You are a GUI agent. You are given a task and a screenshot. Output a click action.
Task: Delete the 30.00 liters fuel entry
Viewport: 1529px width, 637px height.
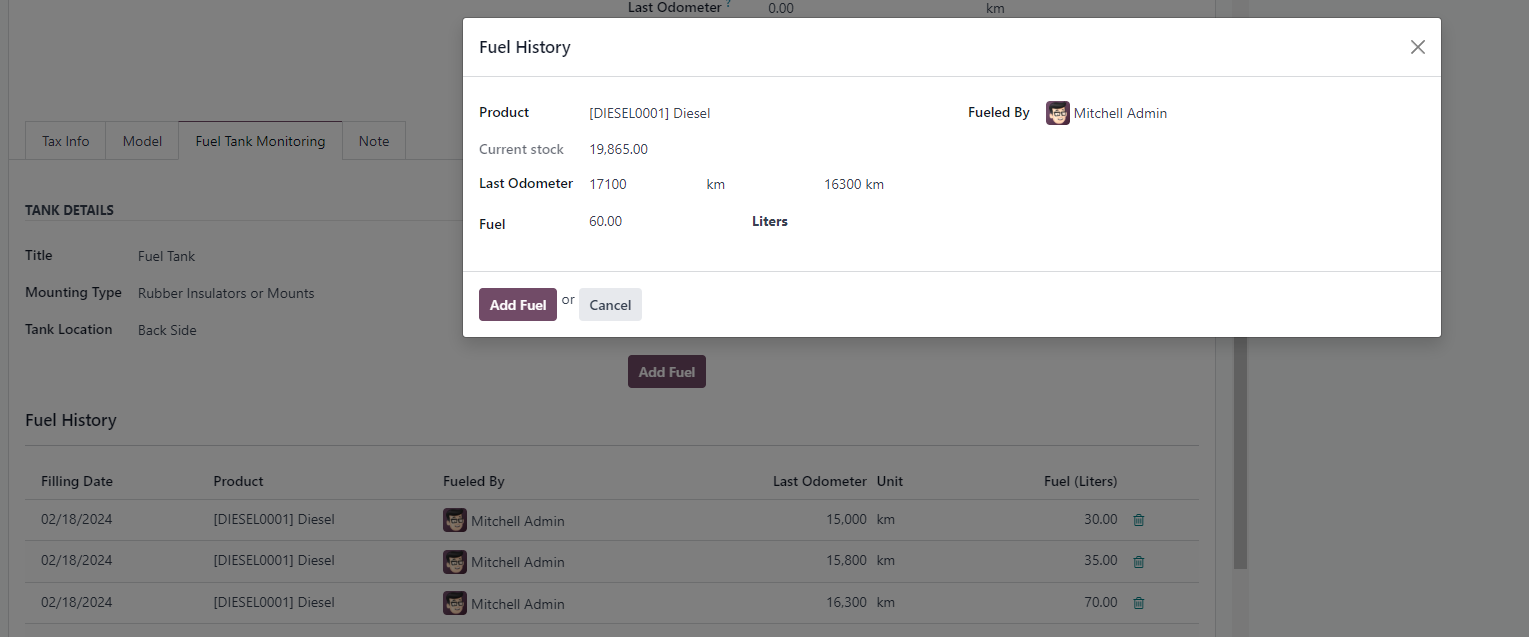(1138, 520)
